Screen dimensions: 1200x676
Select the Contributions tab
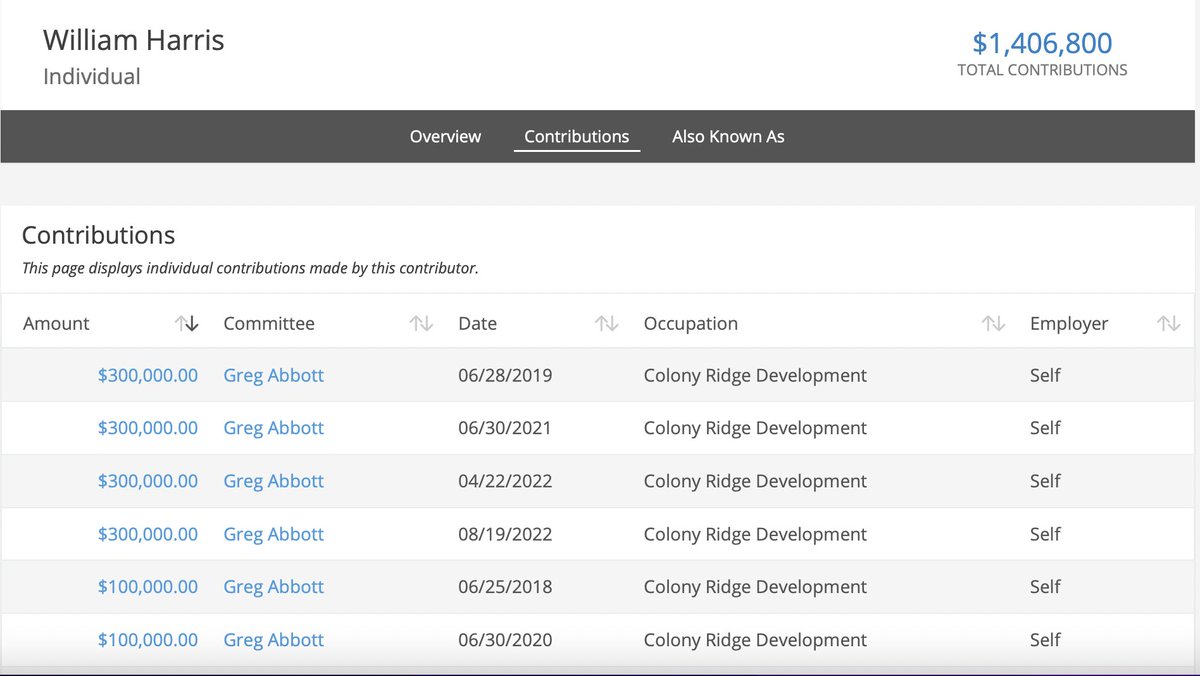point(576,137)
